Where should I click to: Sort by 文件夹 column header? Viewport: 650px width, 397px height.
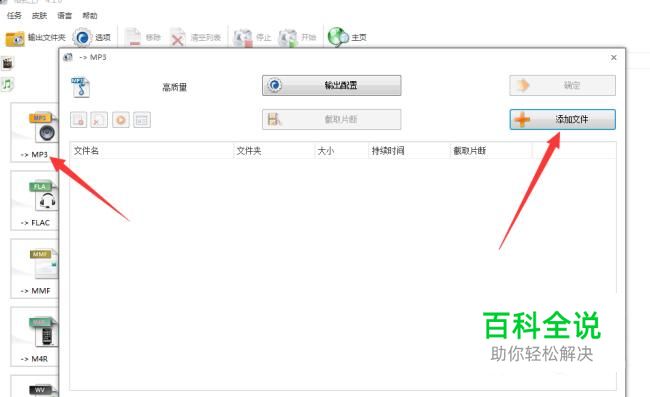(x=274, y=151)
